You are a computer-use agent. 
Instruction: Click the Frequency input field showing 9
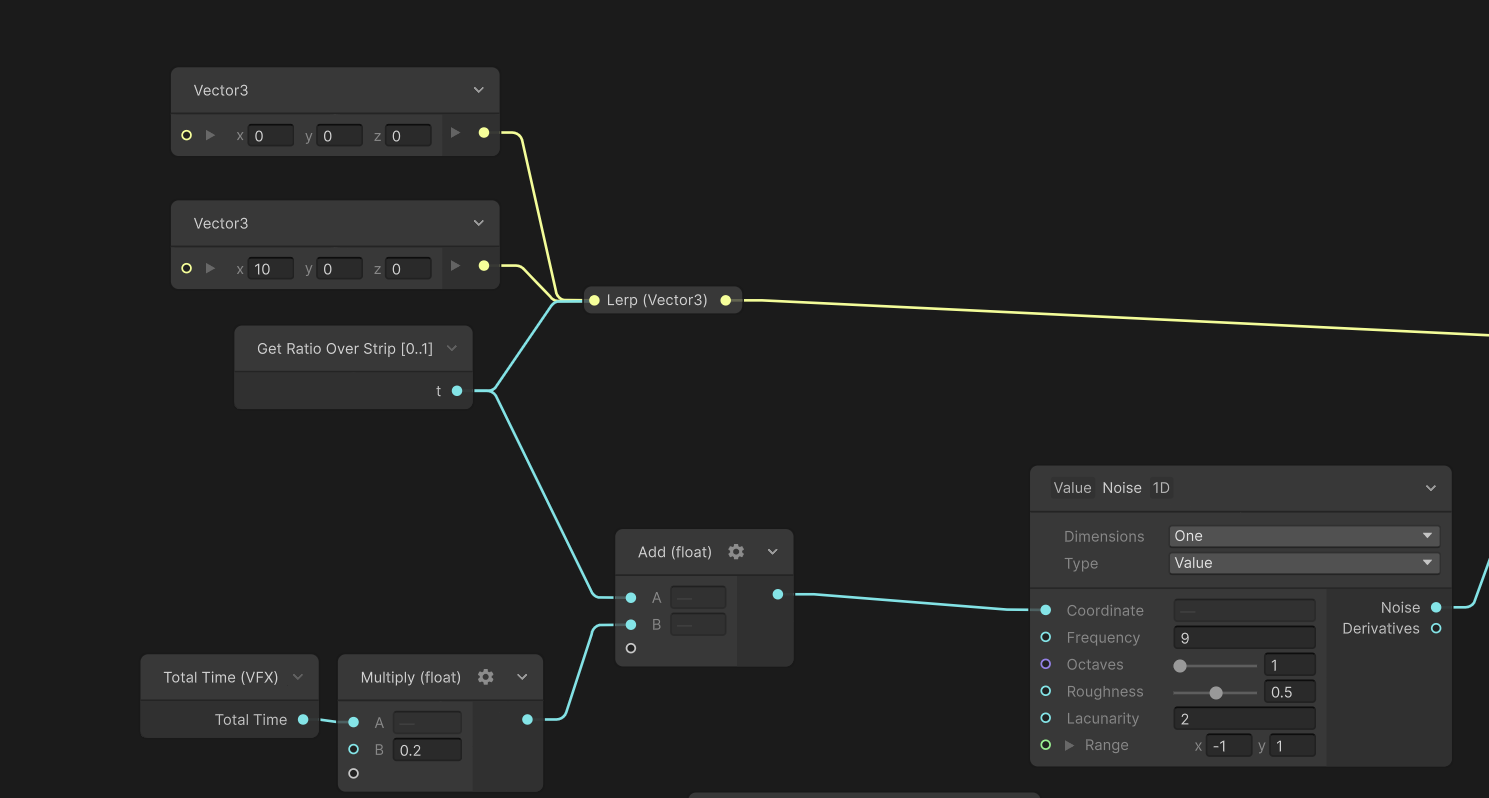(x=1243, y=637)
